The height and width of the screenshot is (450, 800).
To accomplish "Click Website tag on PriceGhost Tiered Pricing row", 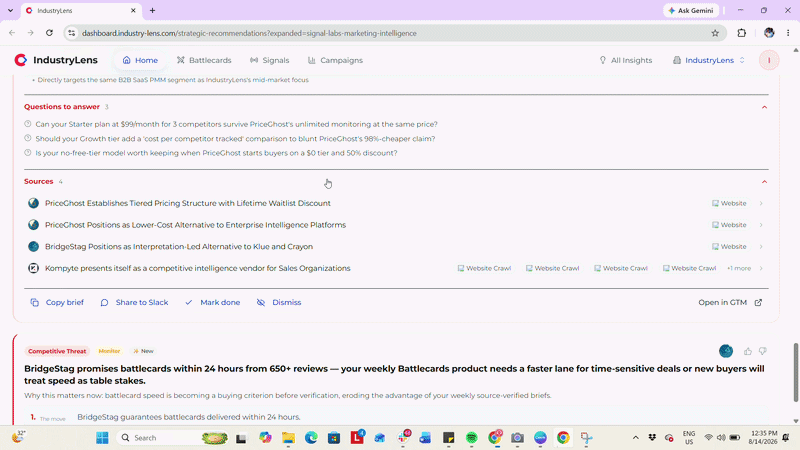I will click(729, 203).
